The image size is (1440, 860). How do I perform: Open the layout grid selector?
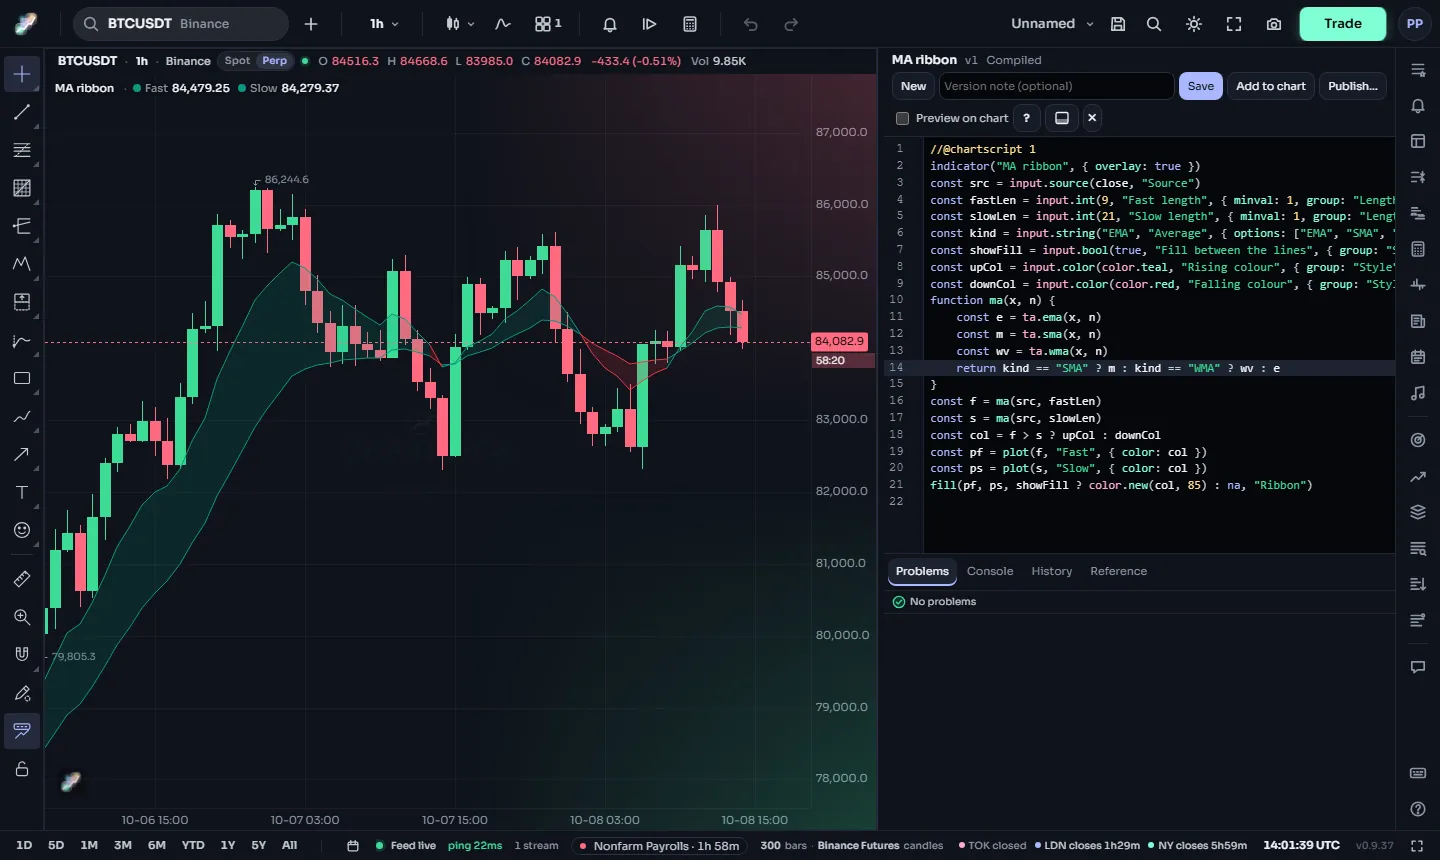pos(548,24)
